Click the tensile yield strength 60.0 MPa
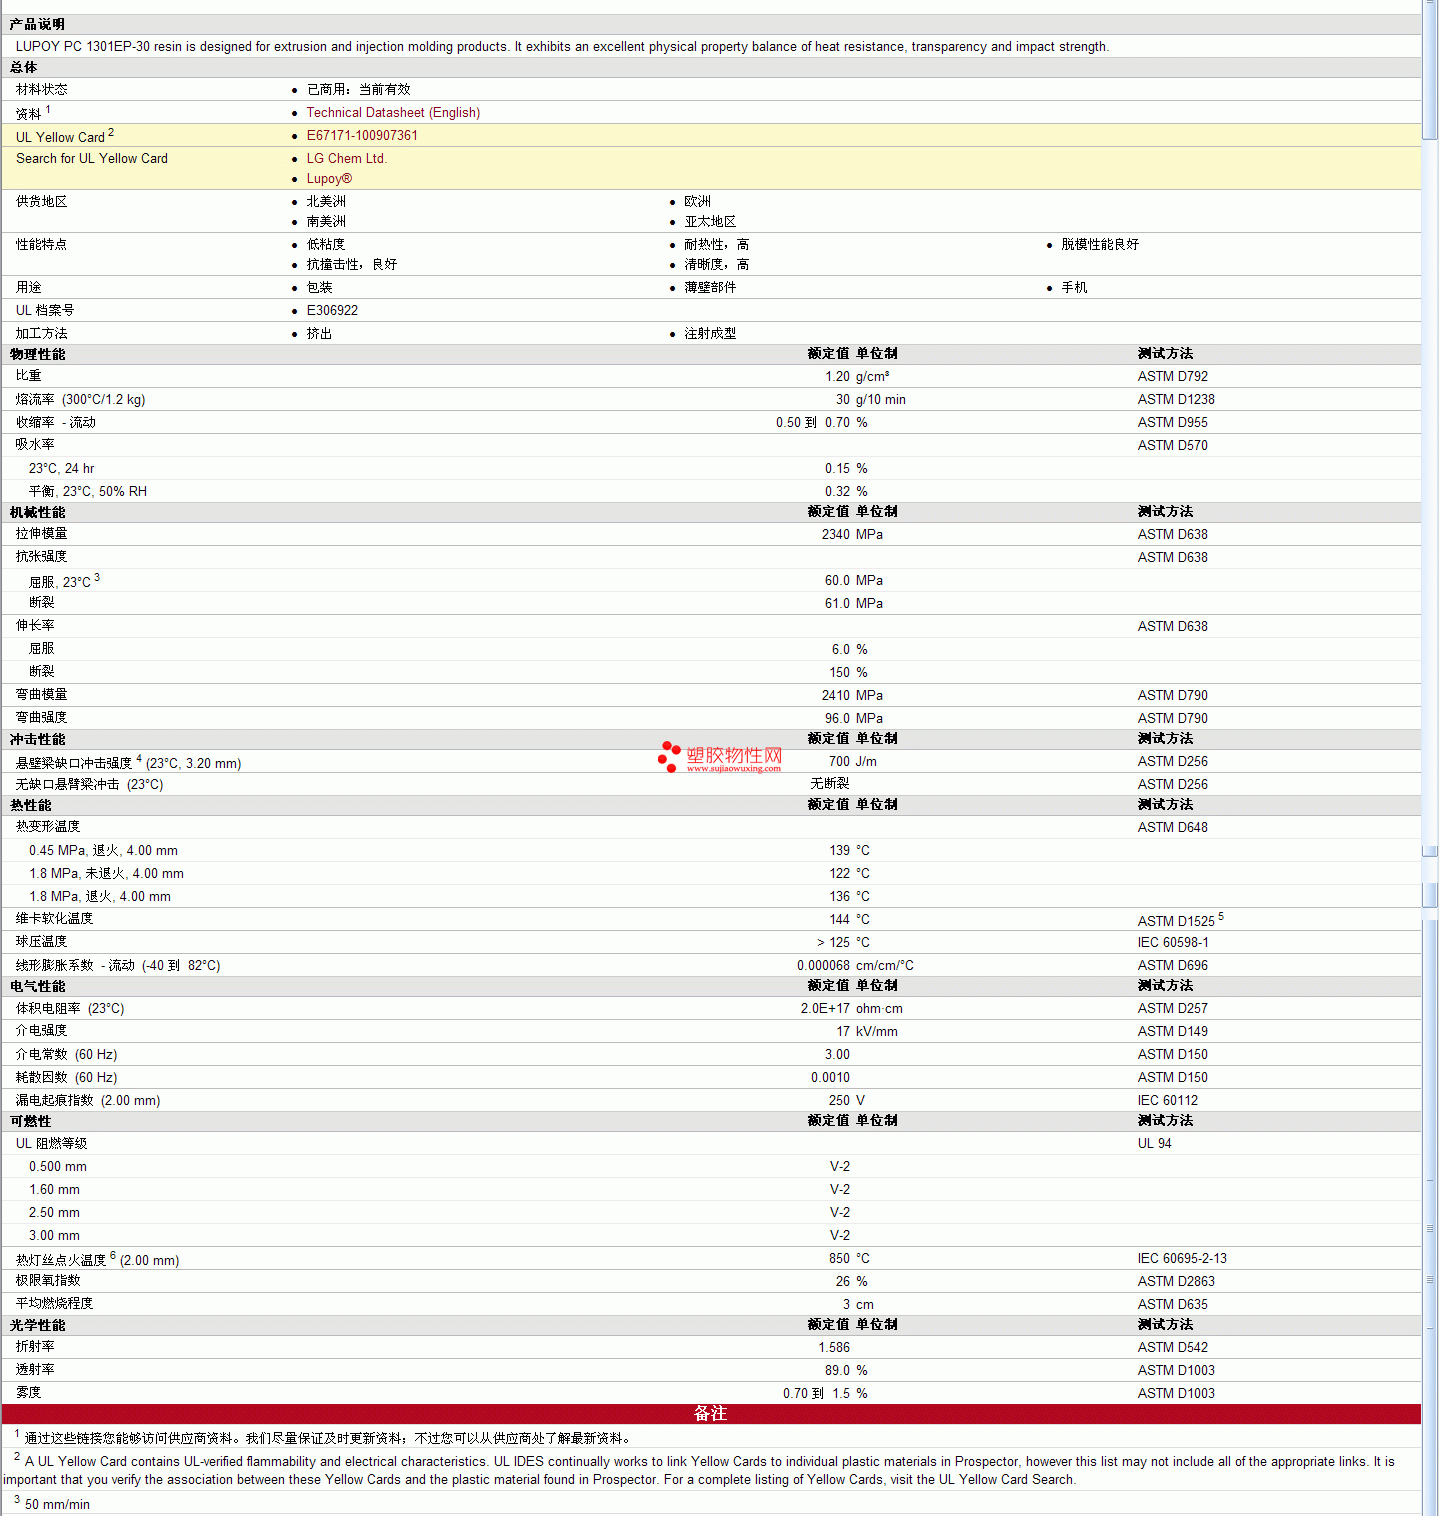The width and height of the screenshot is (1440, 1516). coord(853,581)
